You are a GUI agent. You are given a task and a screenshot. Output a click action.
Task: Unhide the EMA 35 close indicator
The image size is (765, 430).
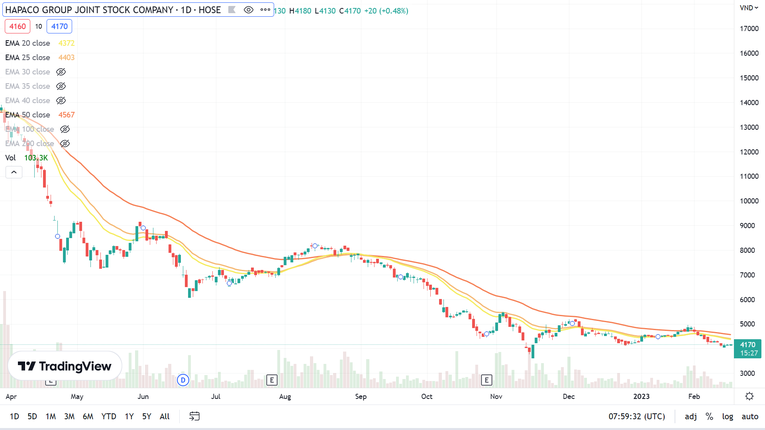(x=61, y=86)
